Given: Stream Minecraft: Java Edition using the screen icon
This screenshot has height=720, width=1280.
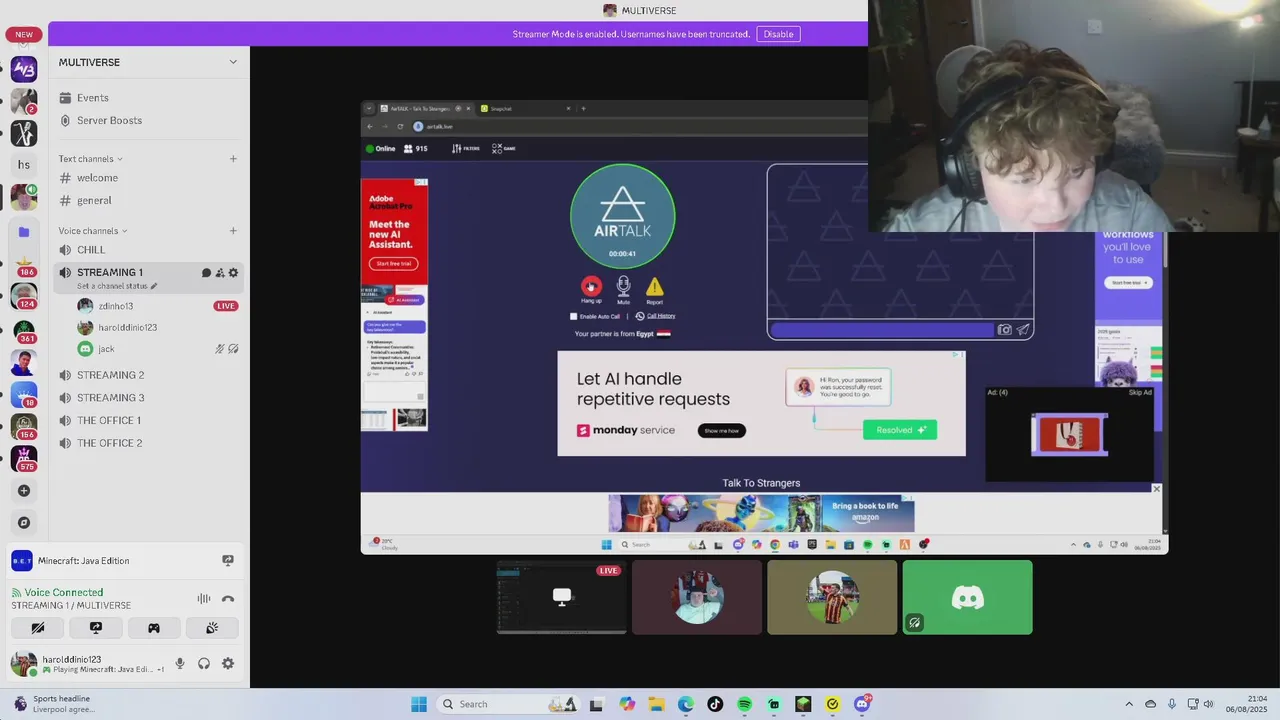Looking at the screenshot, I should (x=228, y=561).
